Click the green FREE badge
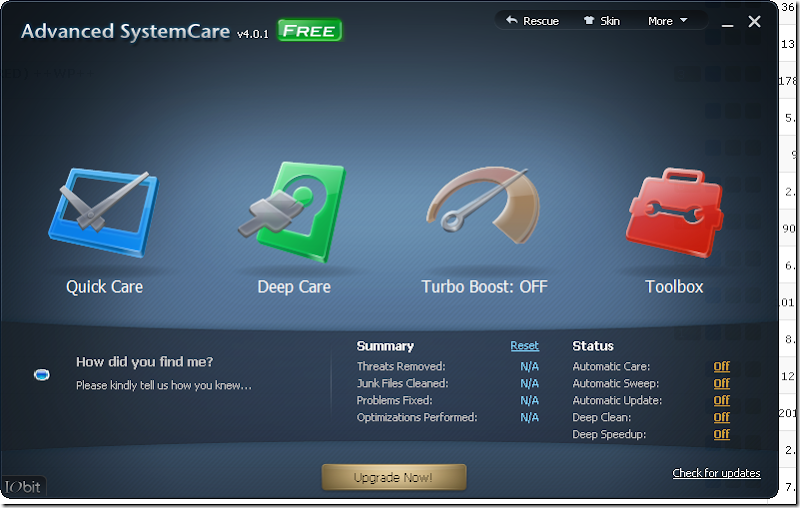This screenshot has width=800, height=508. [309, 31]
